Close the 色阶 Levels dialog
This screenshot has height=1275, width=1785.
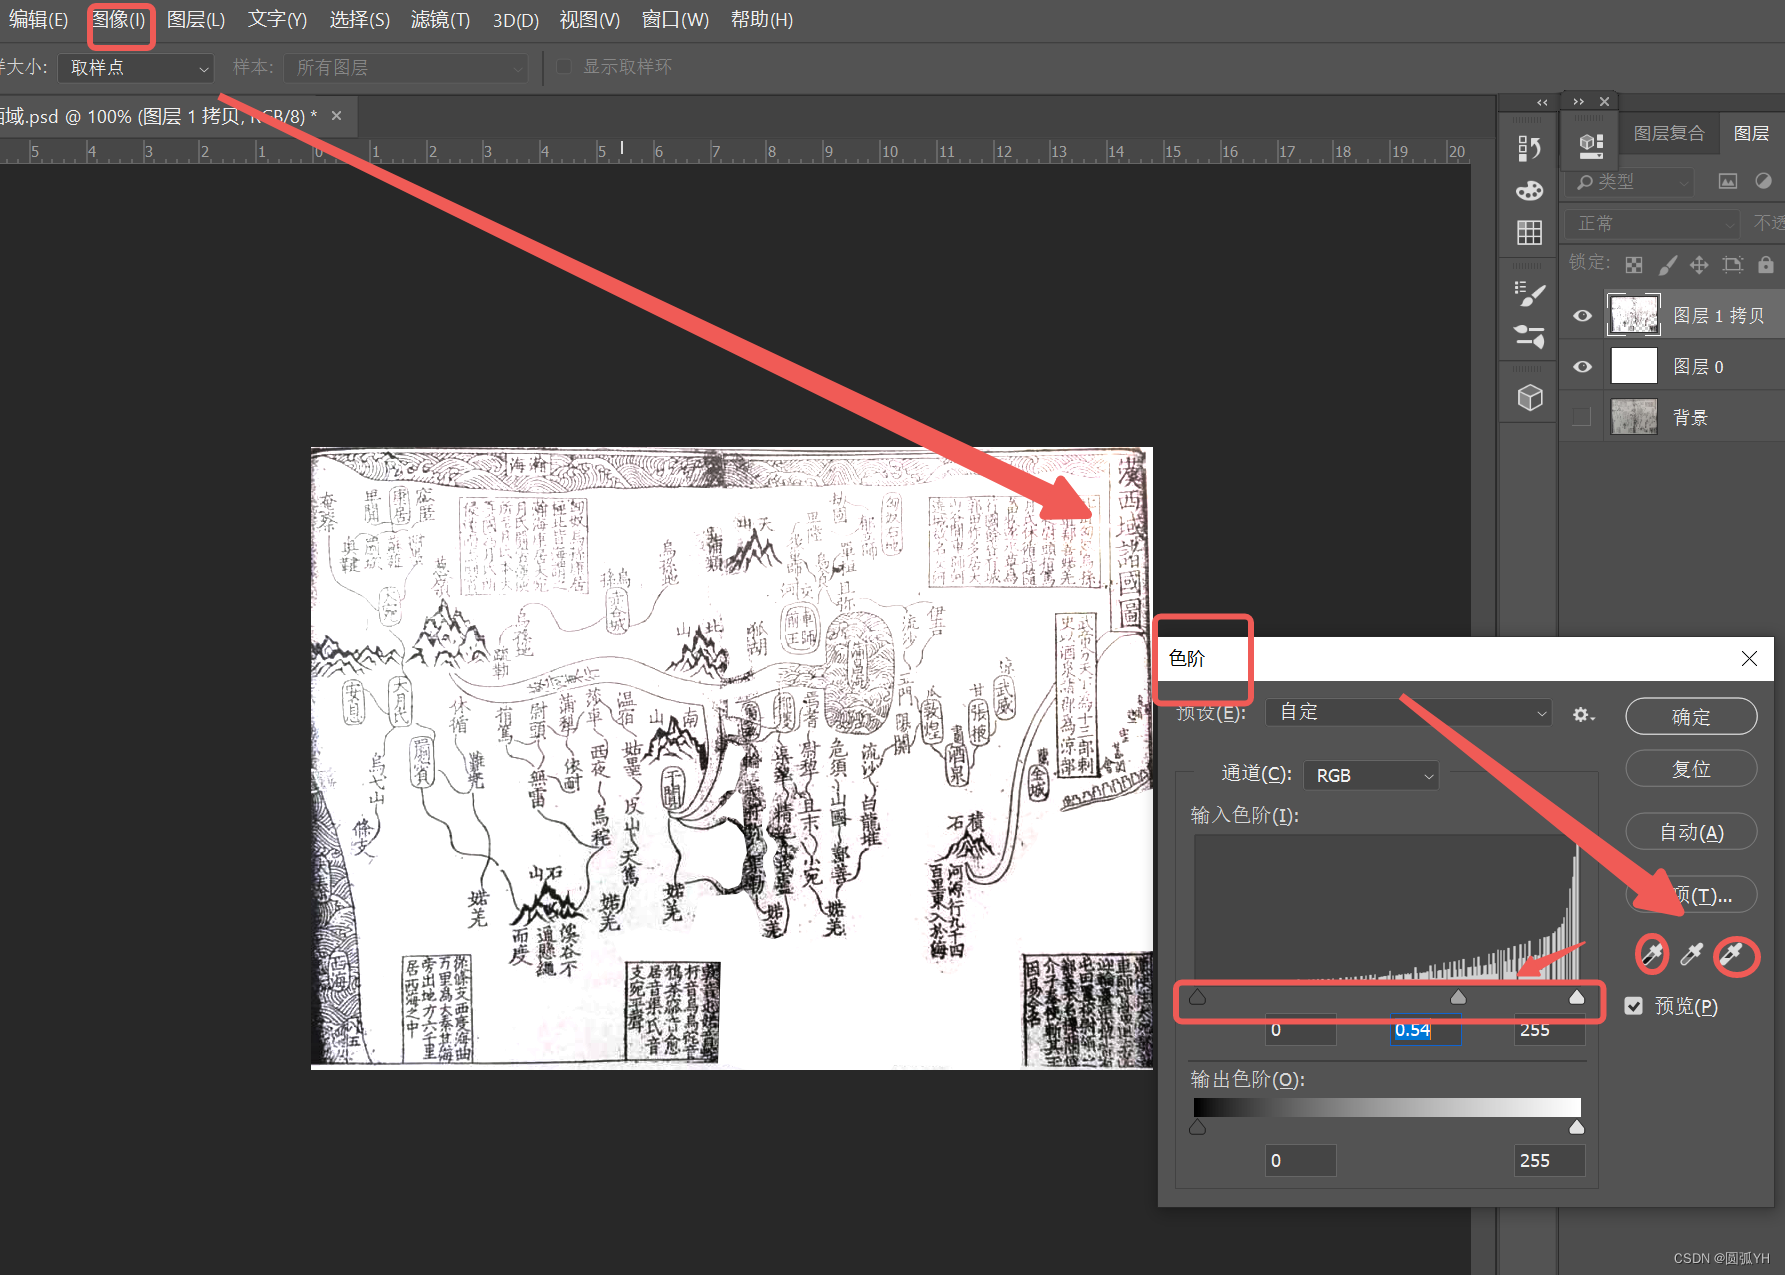(x=1749, y=658)
